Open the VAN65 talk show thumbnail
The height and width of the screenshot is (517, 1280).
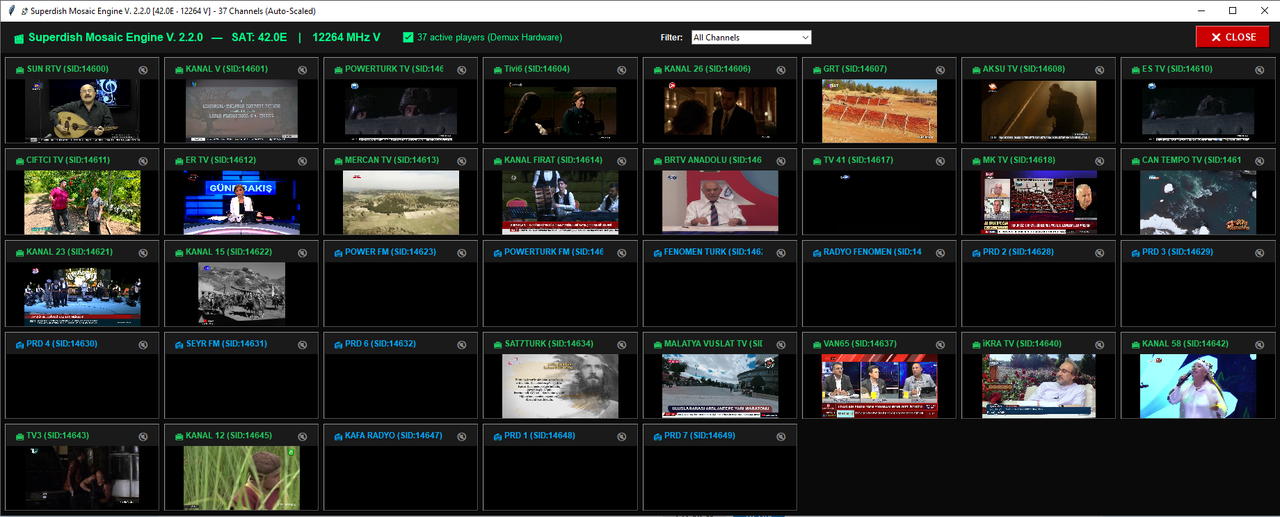point(879,385)
